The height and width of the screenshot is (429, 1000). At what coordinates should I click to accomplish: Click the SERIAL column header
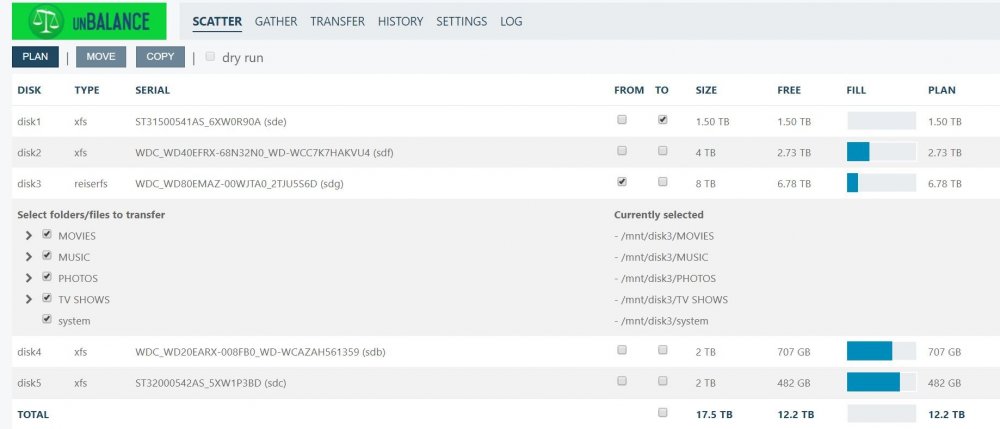tap(152, 91)
